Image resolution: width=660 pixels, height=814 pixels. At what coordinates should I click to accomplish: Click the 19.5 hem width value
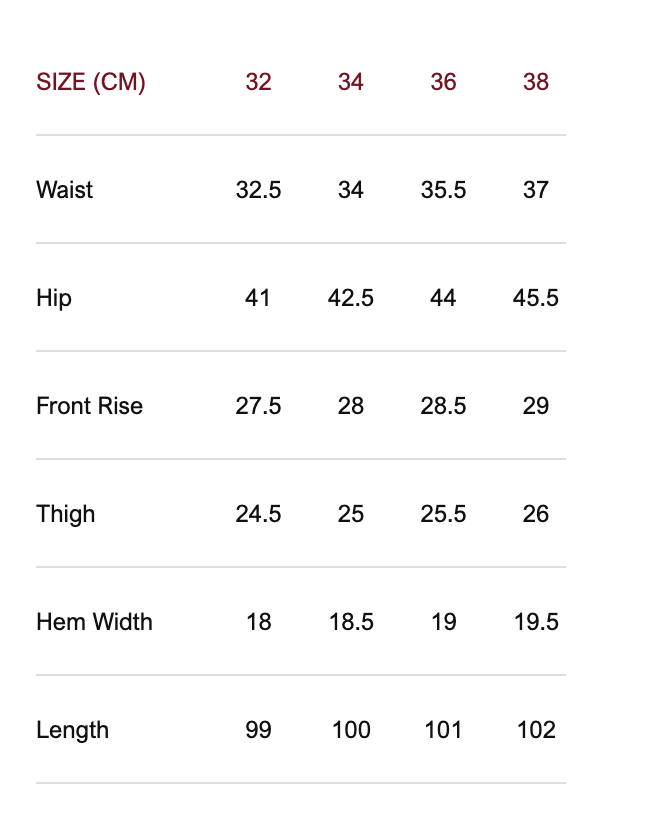tap(536, 622)
